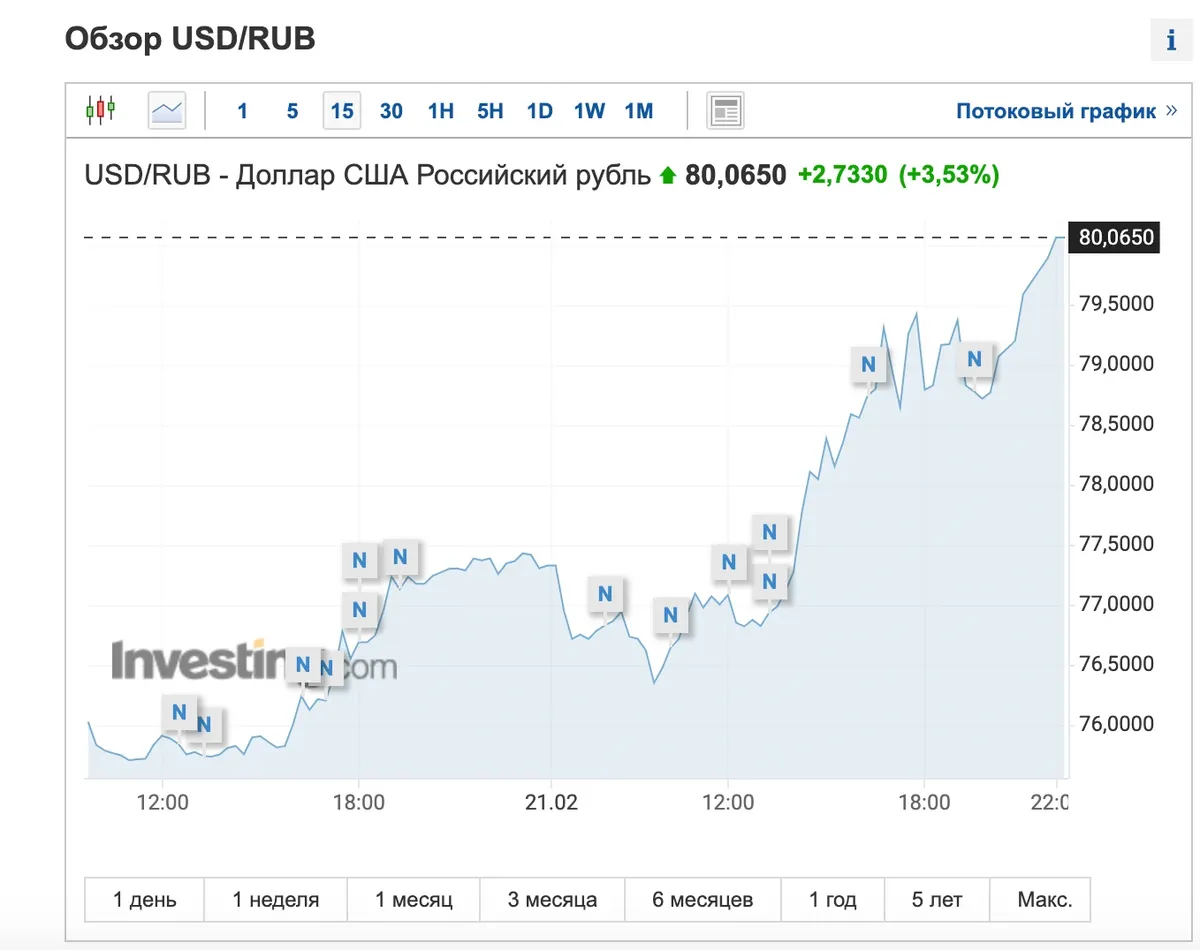Show the 1 год range
Viewport: 1200px width, 950px height.
pos(833,899)
